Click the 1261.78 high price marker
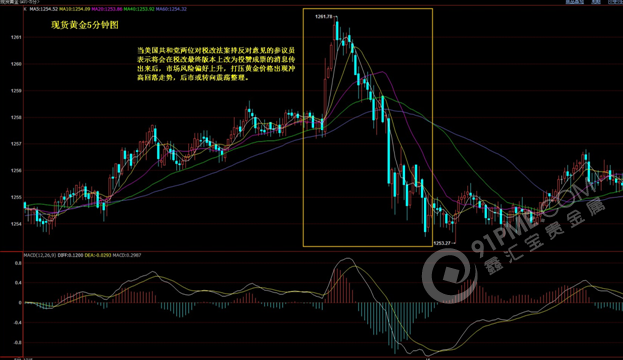 point(324,17)
